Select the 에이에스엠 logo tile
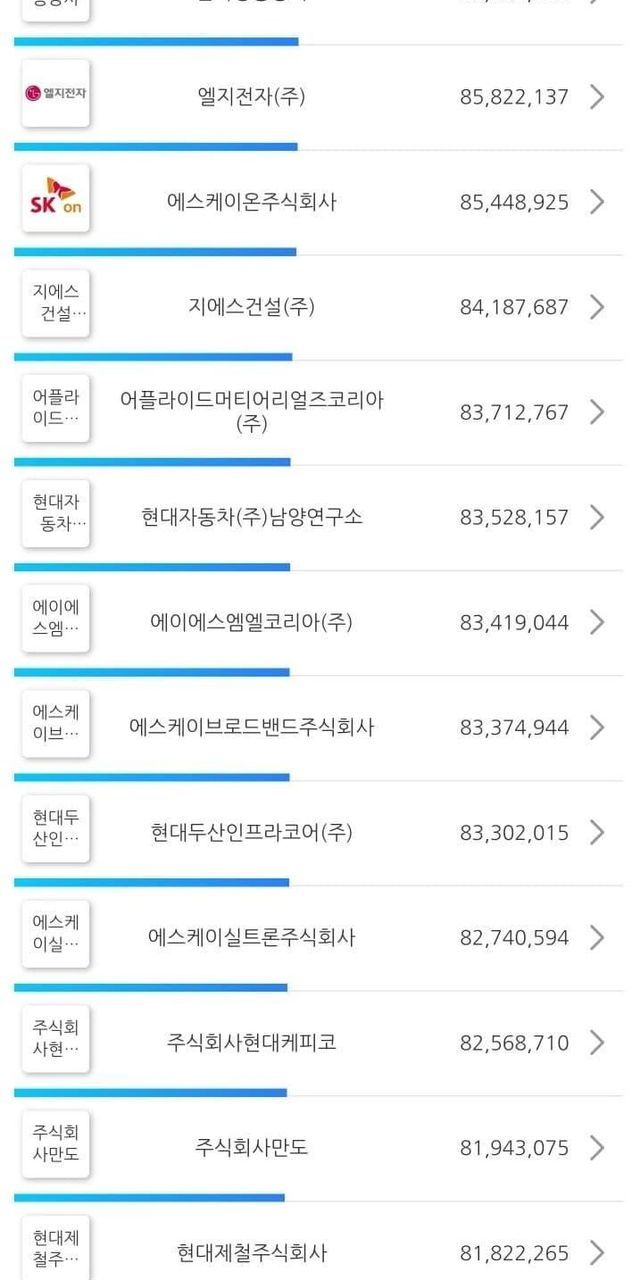The width and height of the screenshot is (640, 1280). coord(56,619)
